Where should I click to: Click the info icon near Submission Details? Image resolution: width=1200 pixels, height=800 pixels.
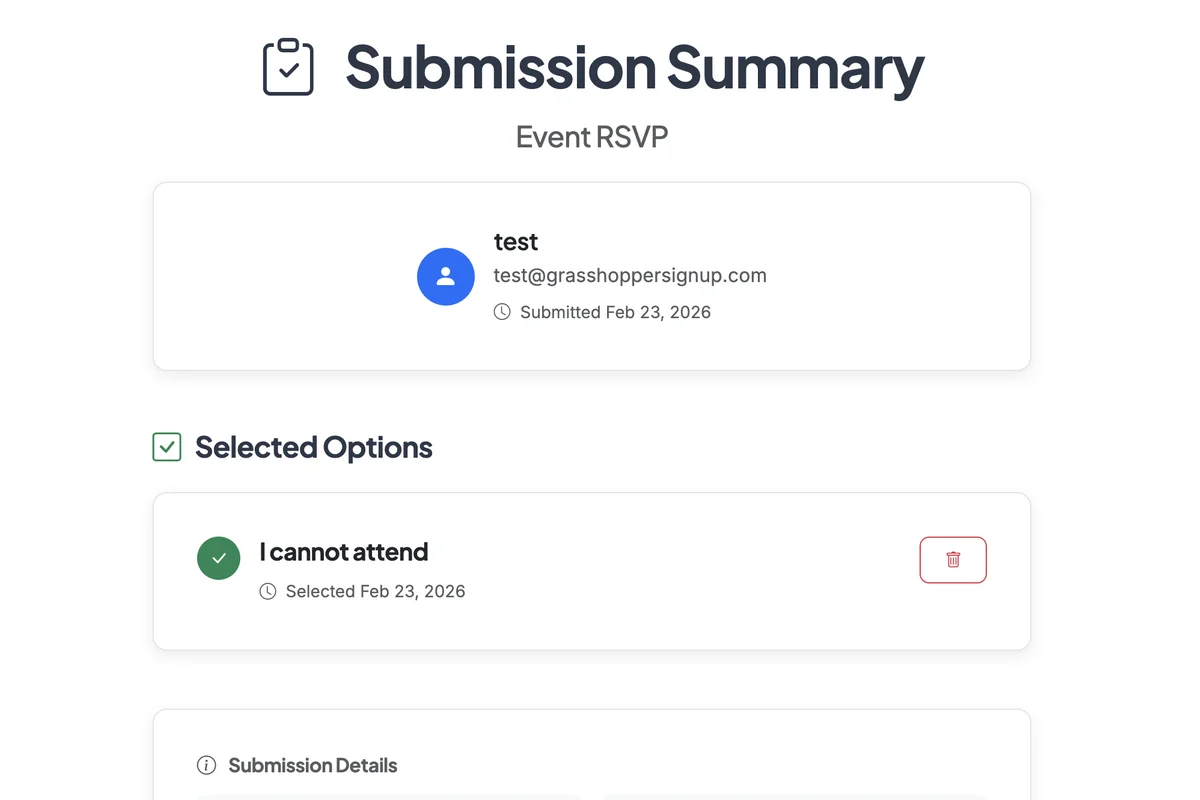click(207, 766)
